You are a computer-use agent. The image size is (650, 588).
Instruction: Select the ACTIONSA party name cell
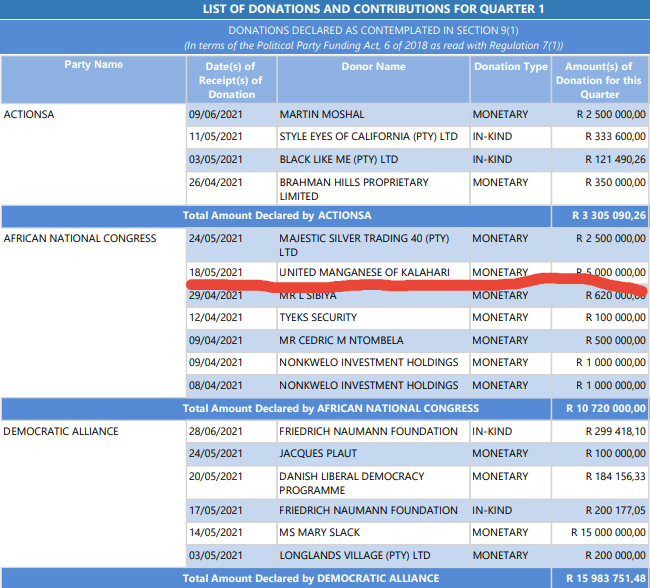pyautogui.click(x=29, y=114)
